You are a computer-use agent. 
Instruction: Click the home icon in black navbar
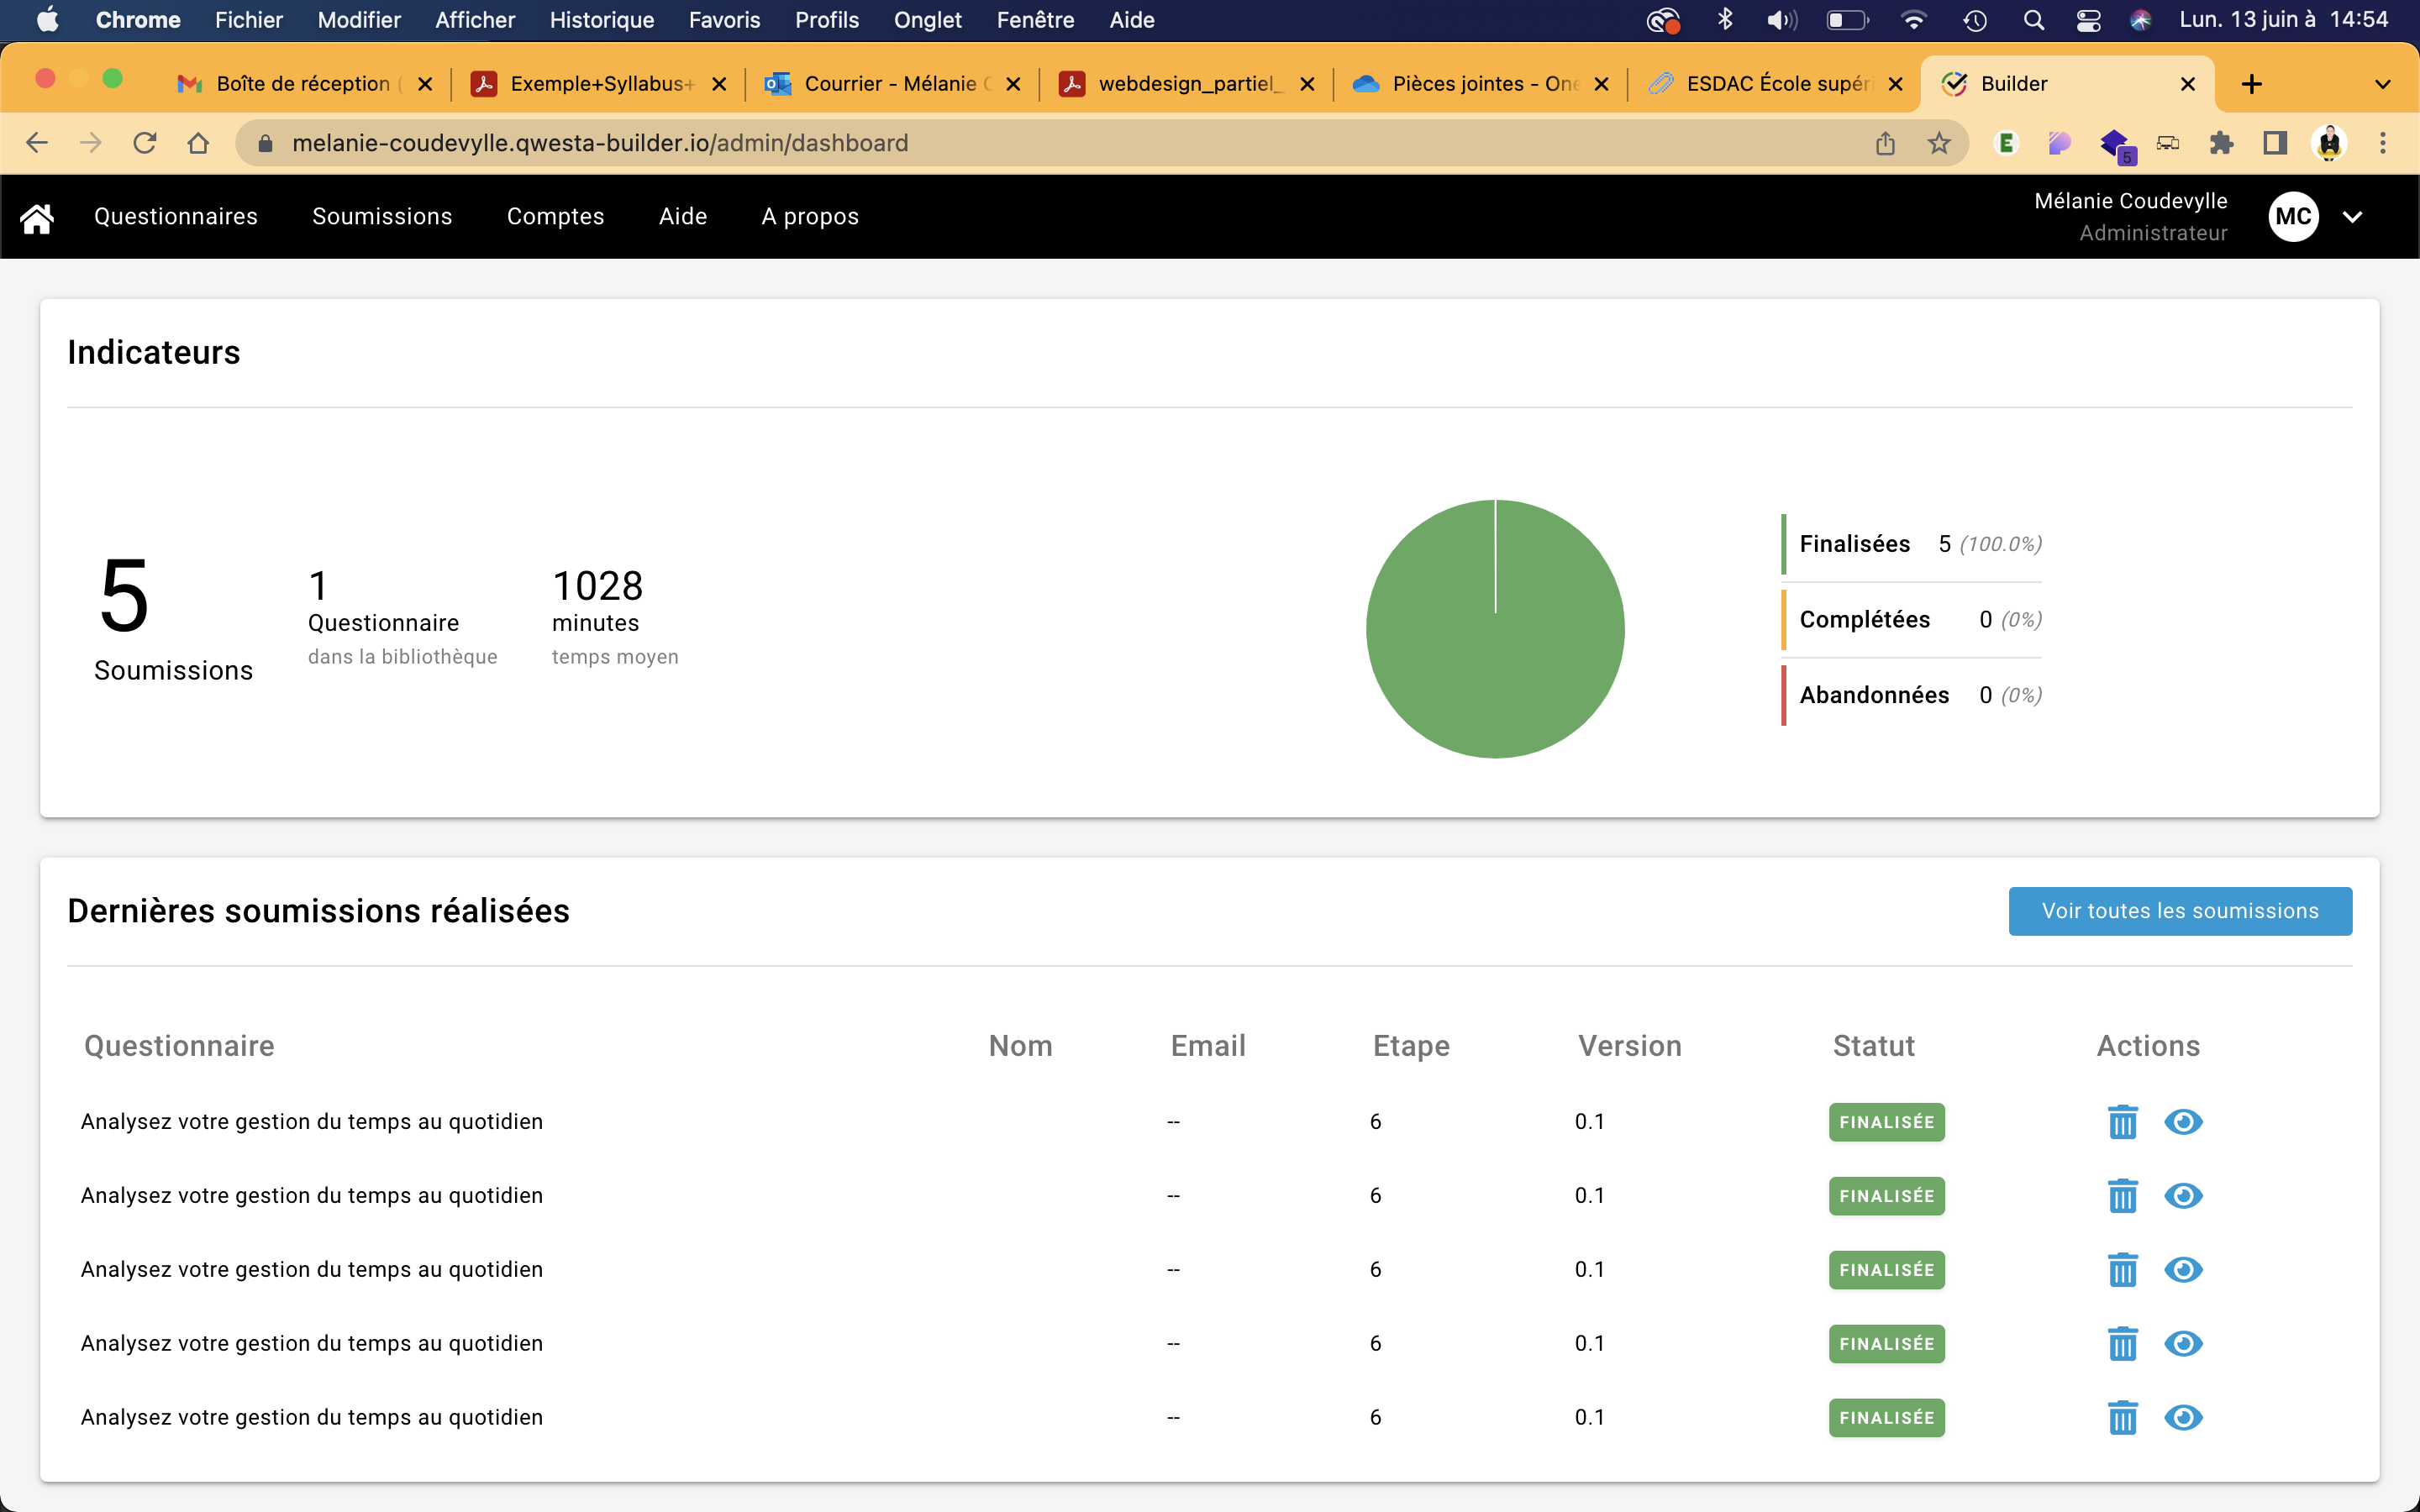point(37,217)
